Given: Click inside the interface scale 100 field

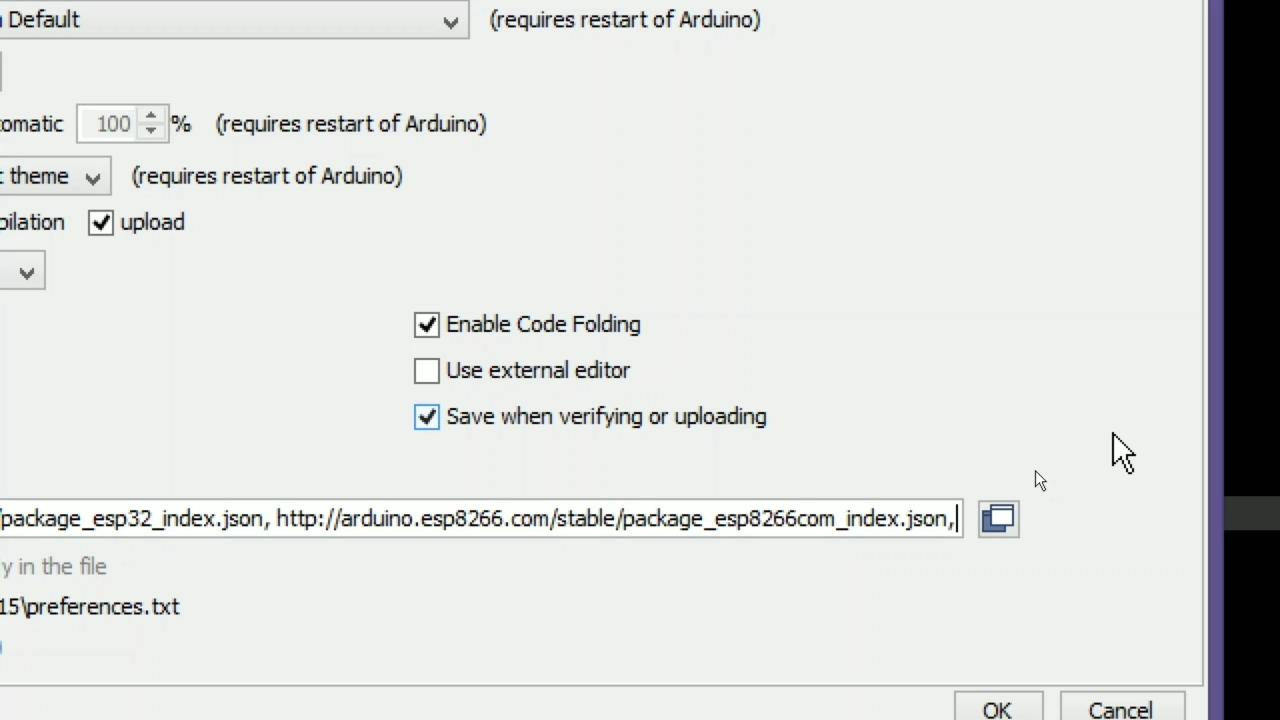Looking at the screenshot, I should click(110, 124).
